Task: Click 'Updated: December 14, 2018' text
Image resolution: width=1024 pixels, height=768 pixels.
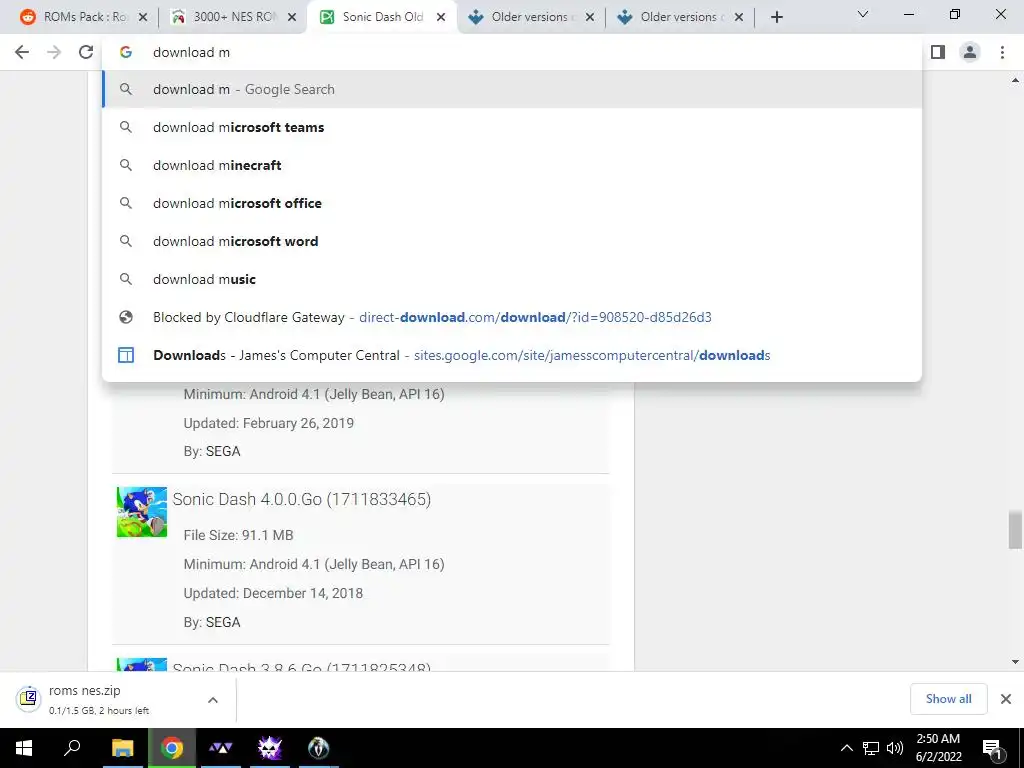Action: pyautogui.click(x=273, y=593)
